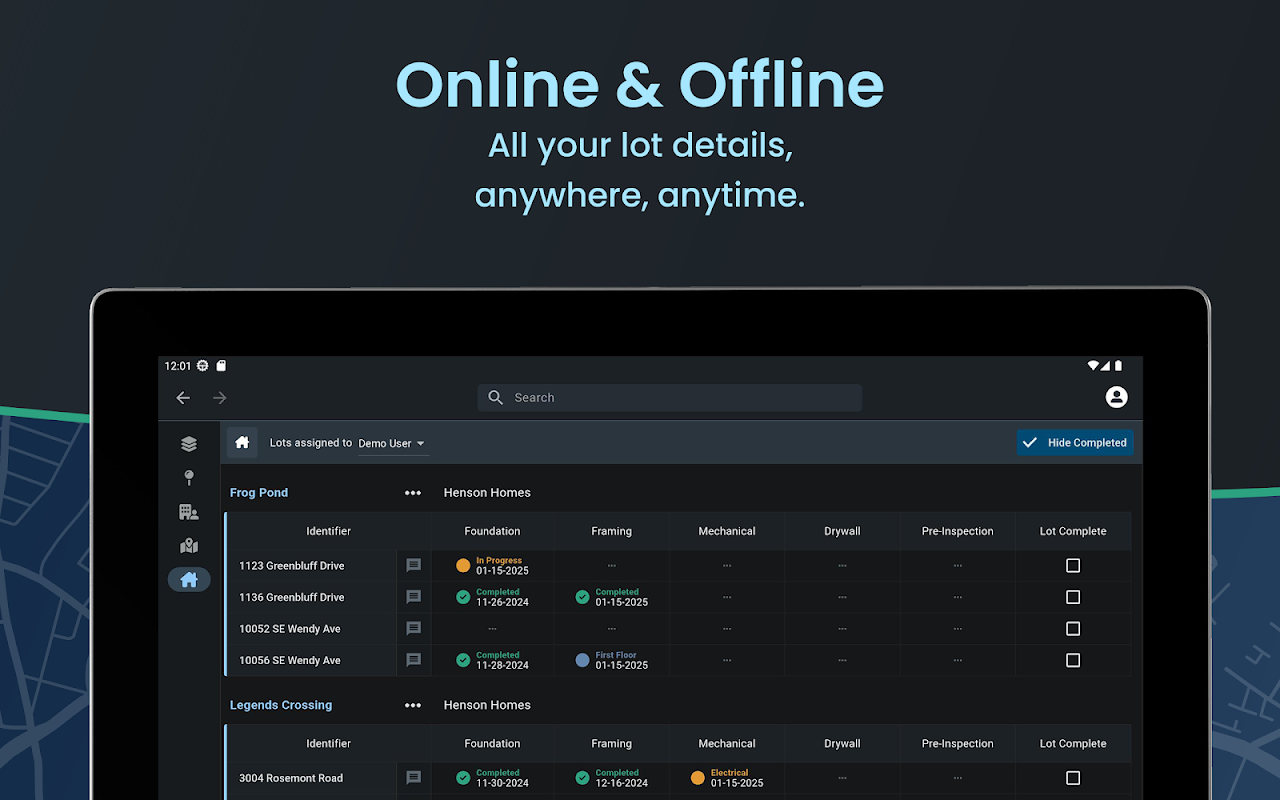The width and height of the screenshot is (1280, 800).
Task: Open the Legends Crossing community link
Action: point(281,705)
